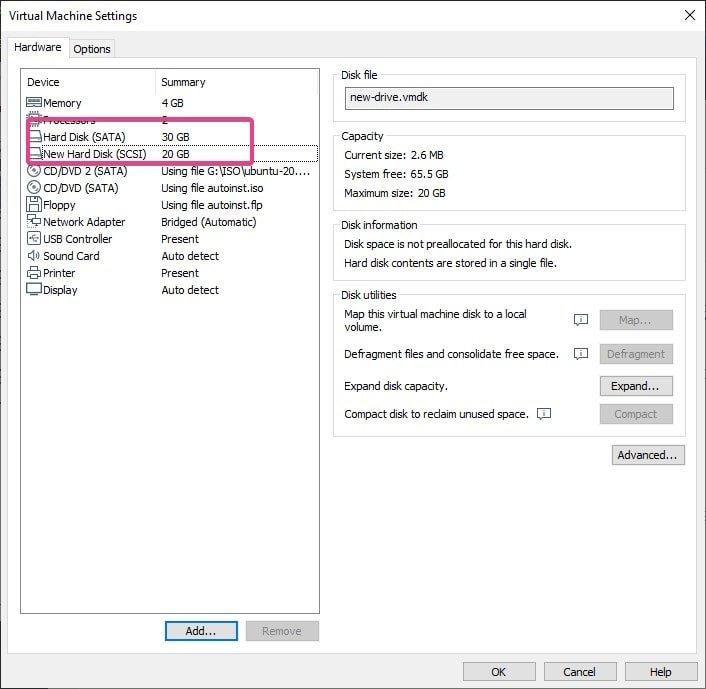Click the Hard Disk (SATA) icon

coord(34,137)
